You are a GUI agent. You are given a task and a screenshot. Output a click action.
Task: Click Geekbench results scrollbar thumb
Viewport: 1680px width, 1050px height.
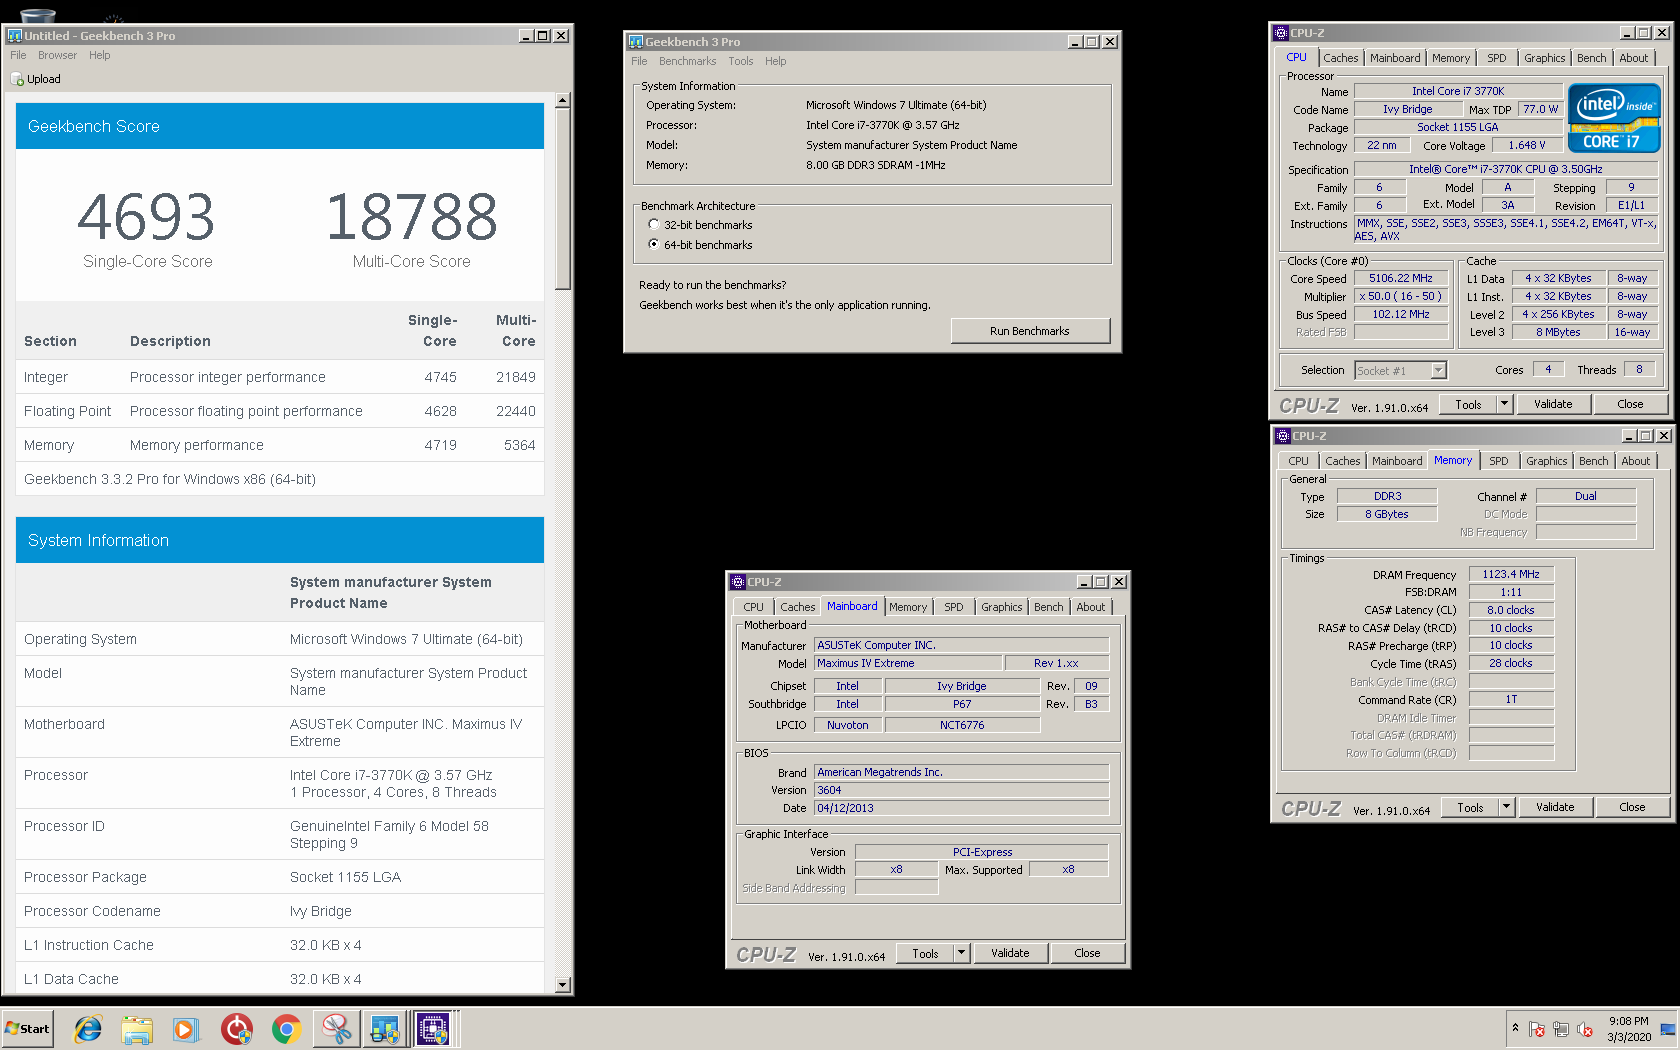click(x=563, y=198)
